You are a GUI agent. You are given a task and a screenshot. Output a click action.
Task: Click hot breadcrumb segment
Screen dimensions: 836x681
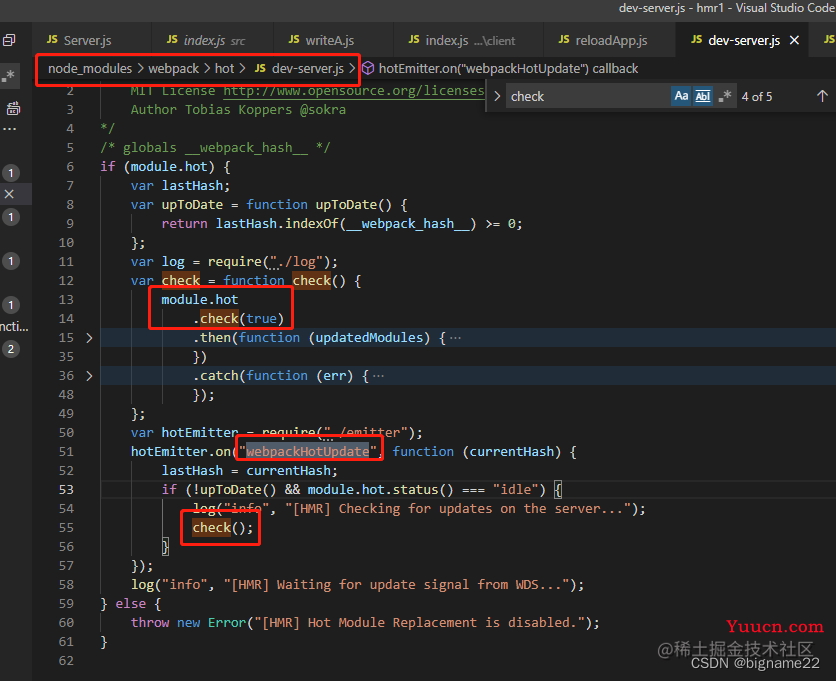pos(224,69)
